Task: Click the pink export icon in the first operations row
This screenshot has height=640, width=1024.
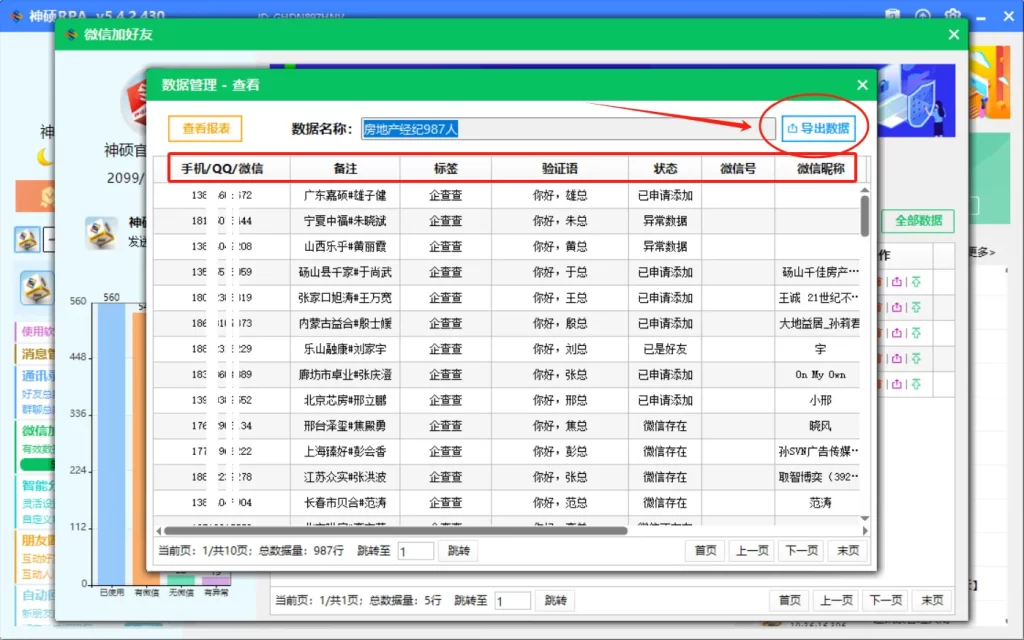Action: point(898,282)
